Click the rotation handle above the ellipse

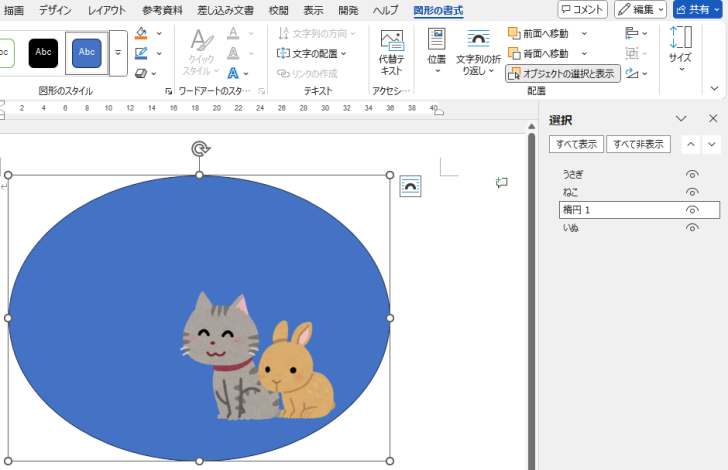201,149
